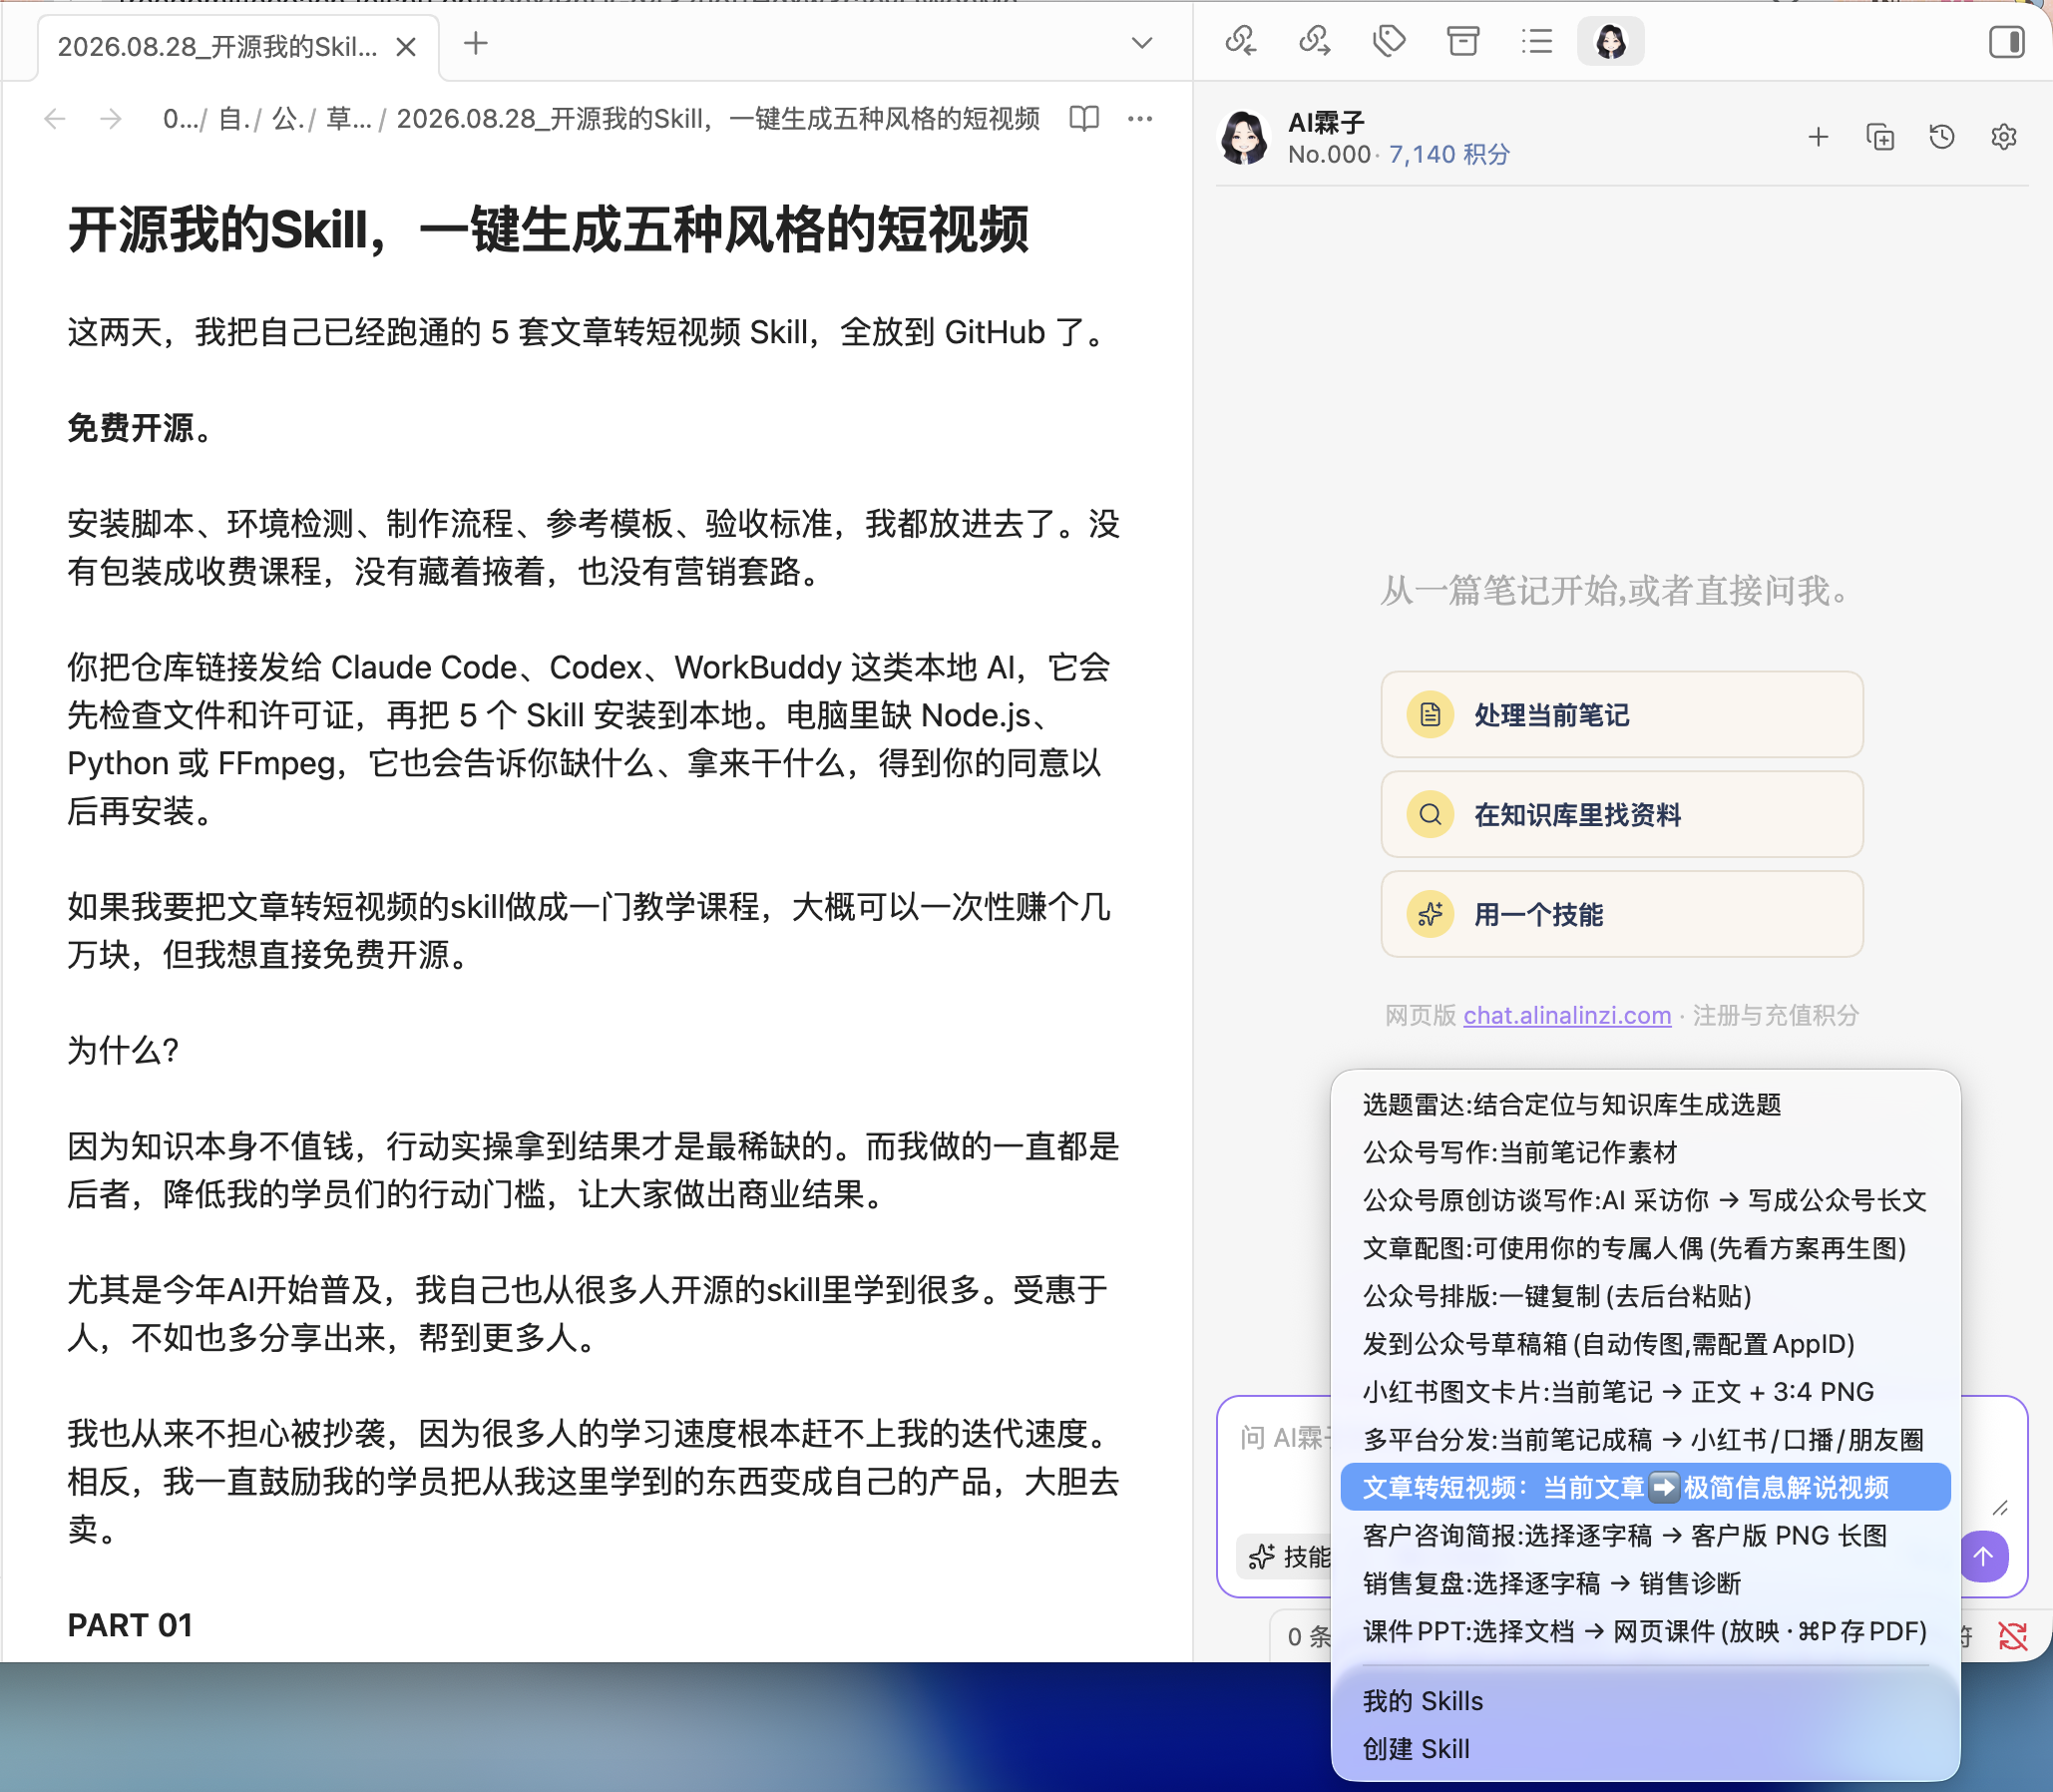Viewport: 2053px width, 1792px height.
Task: Select 课件 PPT menu item
Action: [1645, 1631]
